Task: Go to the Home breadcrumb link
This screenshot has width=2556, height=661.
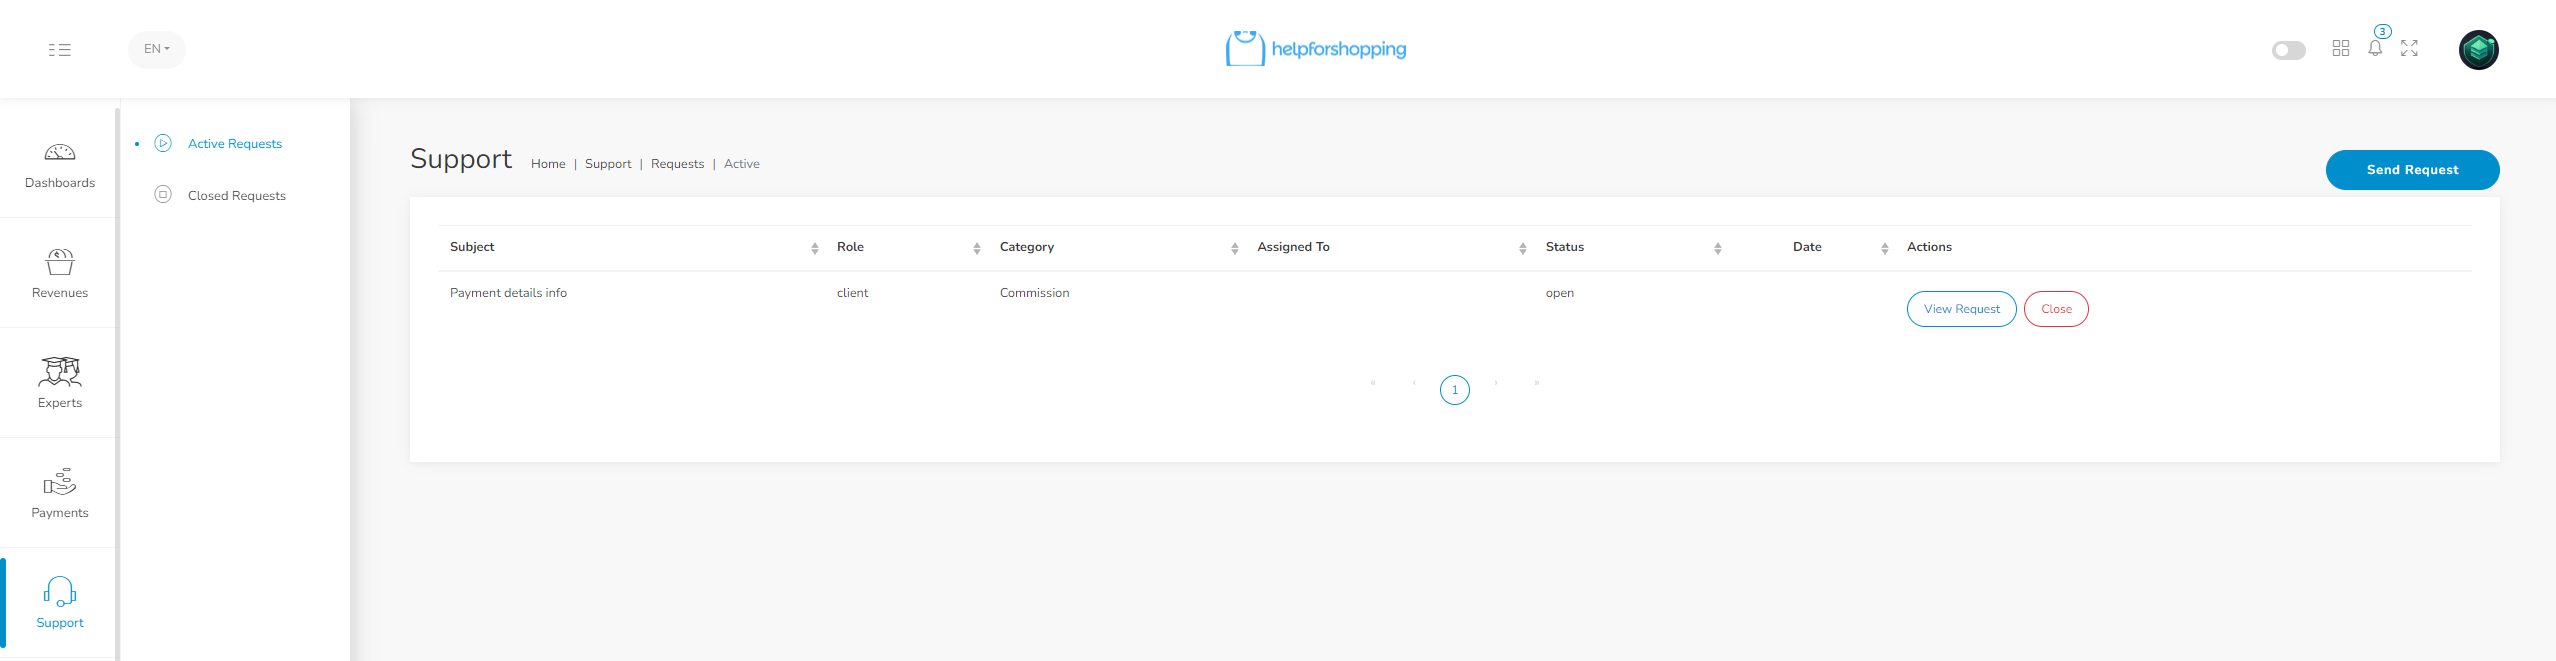Action: point(548,164)
